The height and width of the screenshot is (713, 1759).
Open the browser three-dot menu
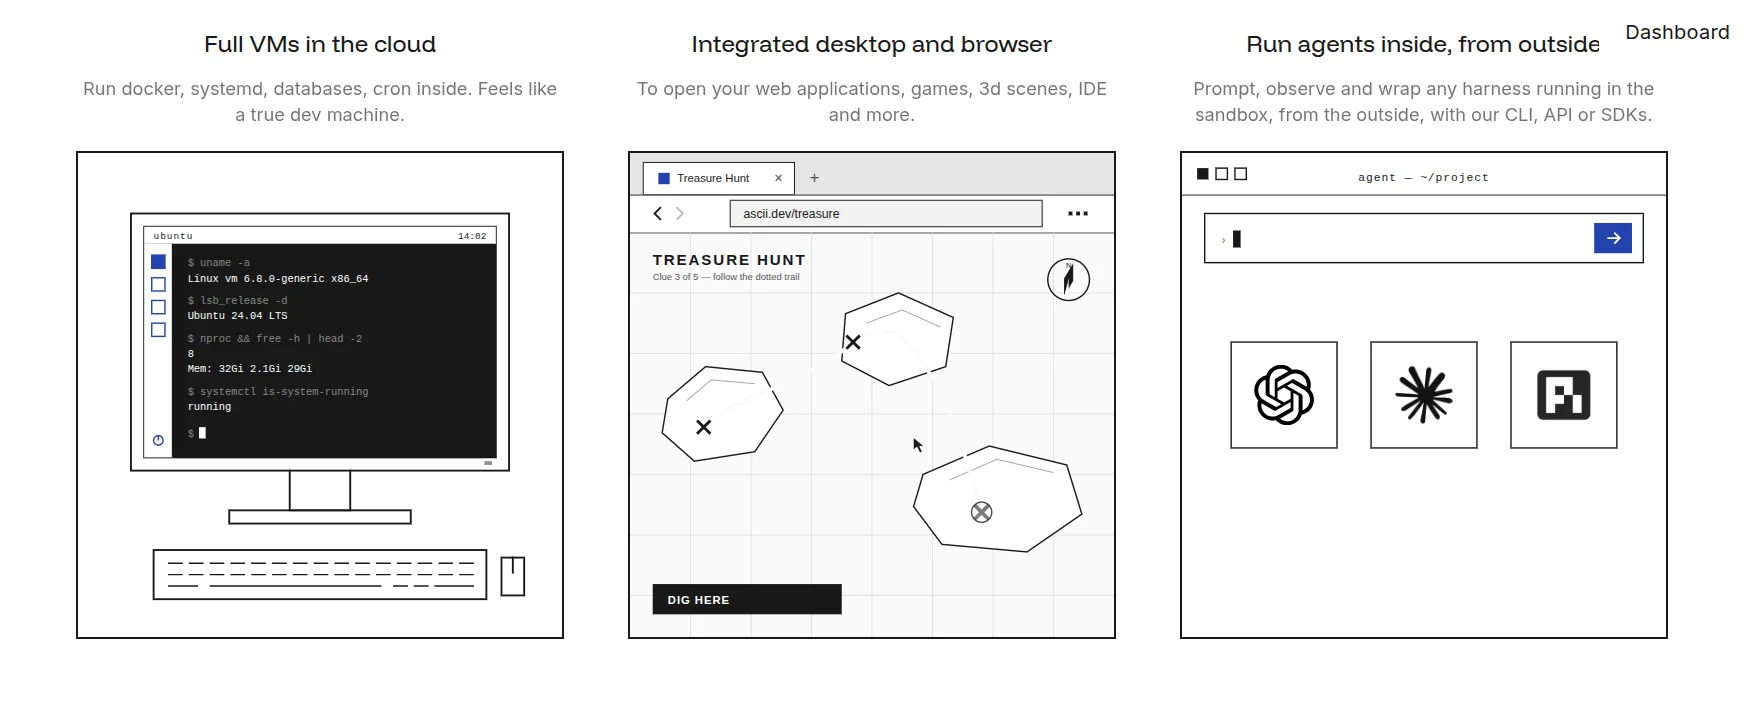(1078, 213)
